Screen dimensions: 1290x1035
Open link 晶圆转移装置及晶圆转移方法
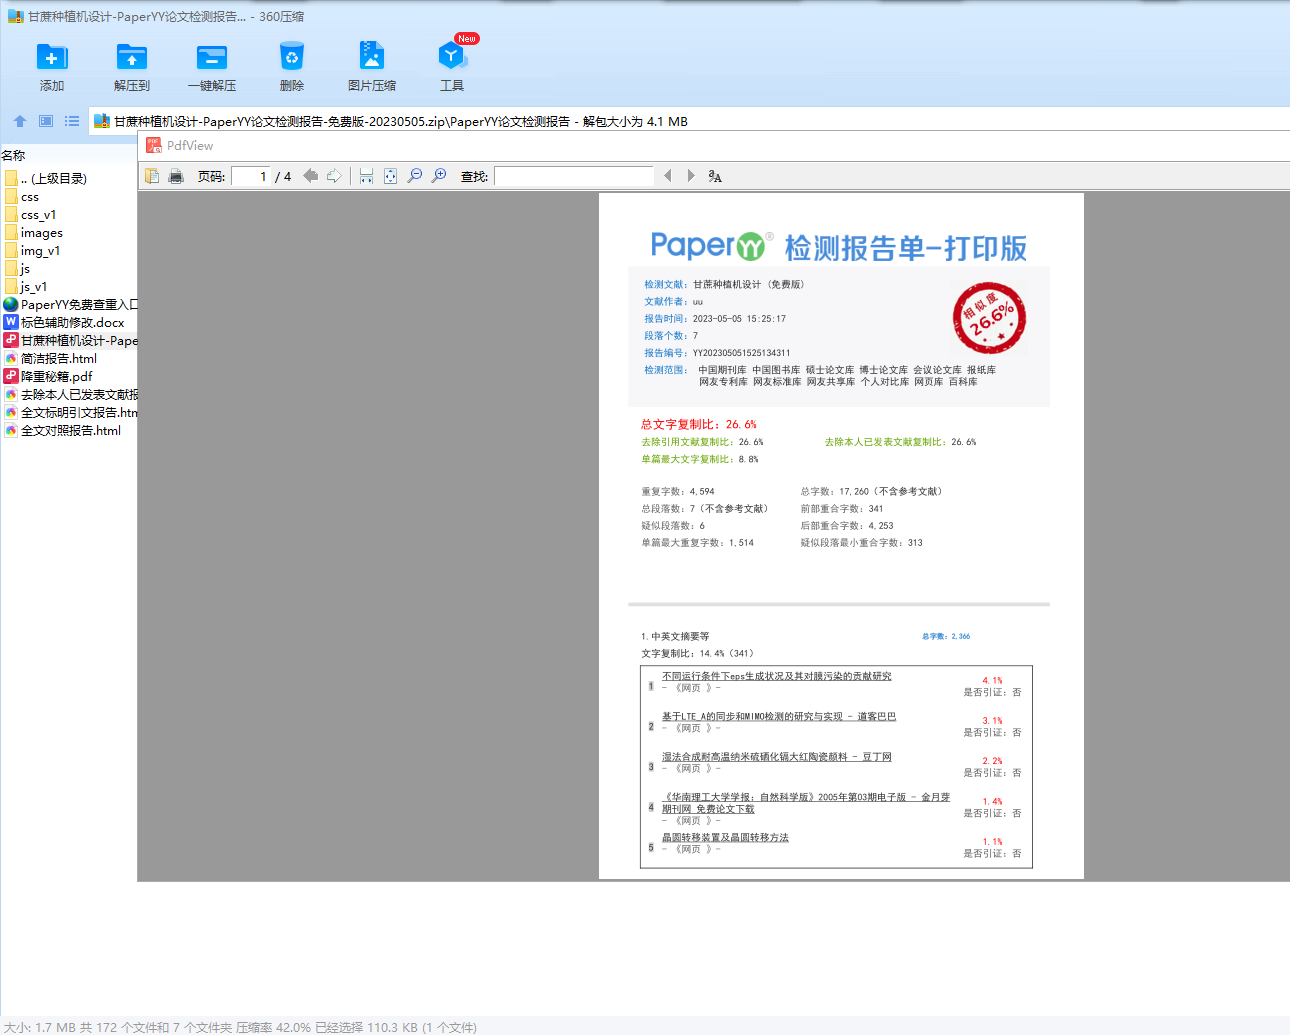click(x=725, y=837)
